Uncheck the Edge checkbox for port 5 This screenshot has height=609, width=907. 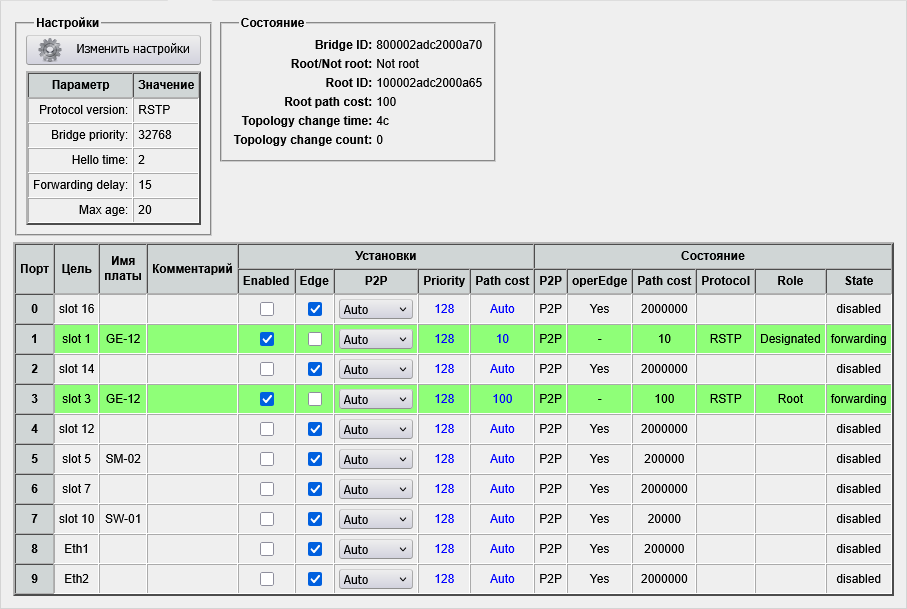pyautogui.click(x=315, y=459)
